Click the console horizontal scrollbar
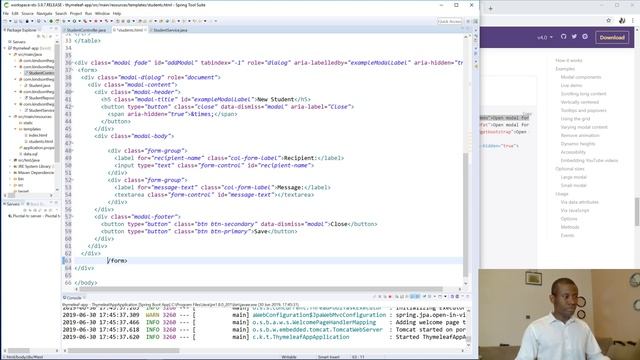640x360 pixels. pos(123,351)
